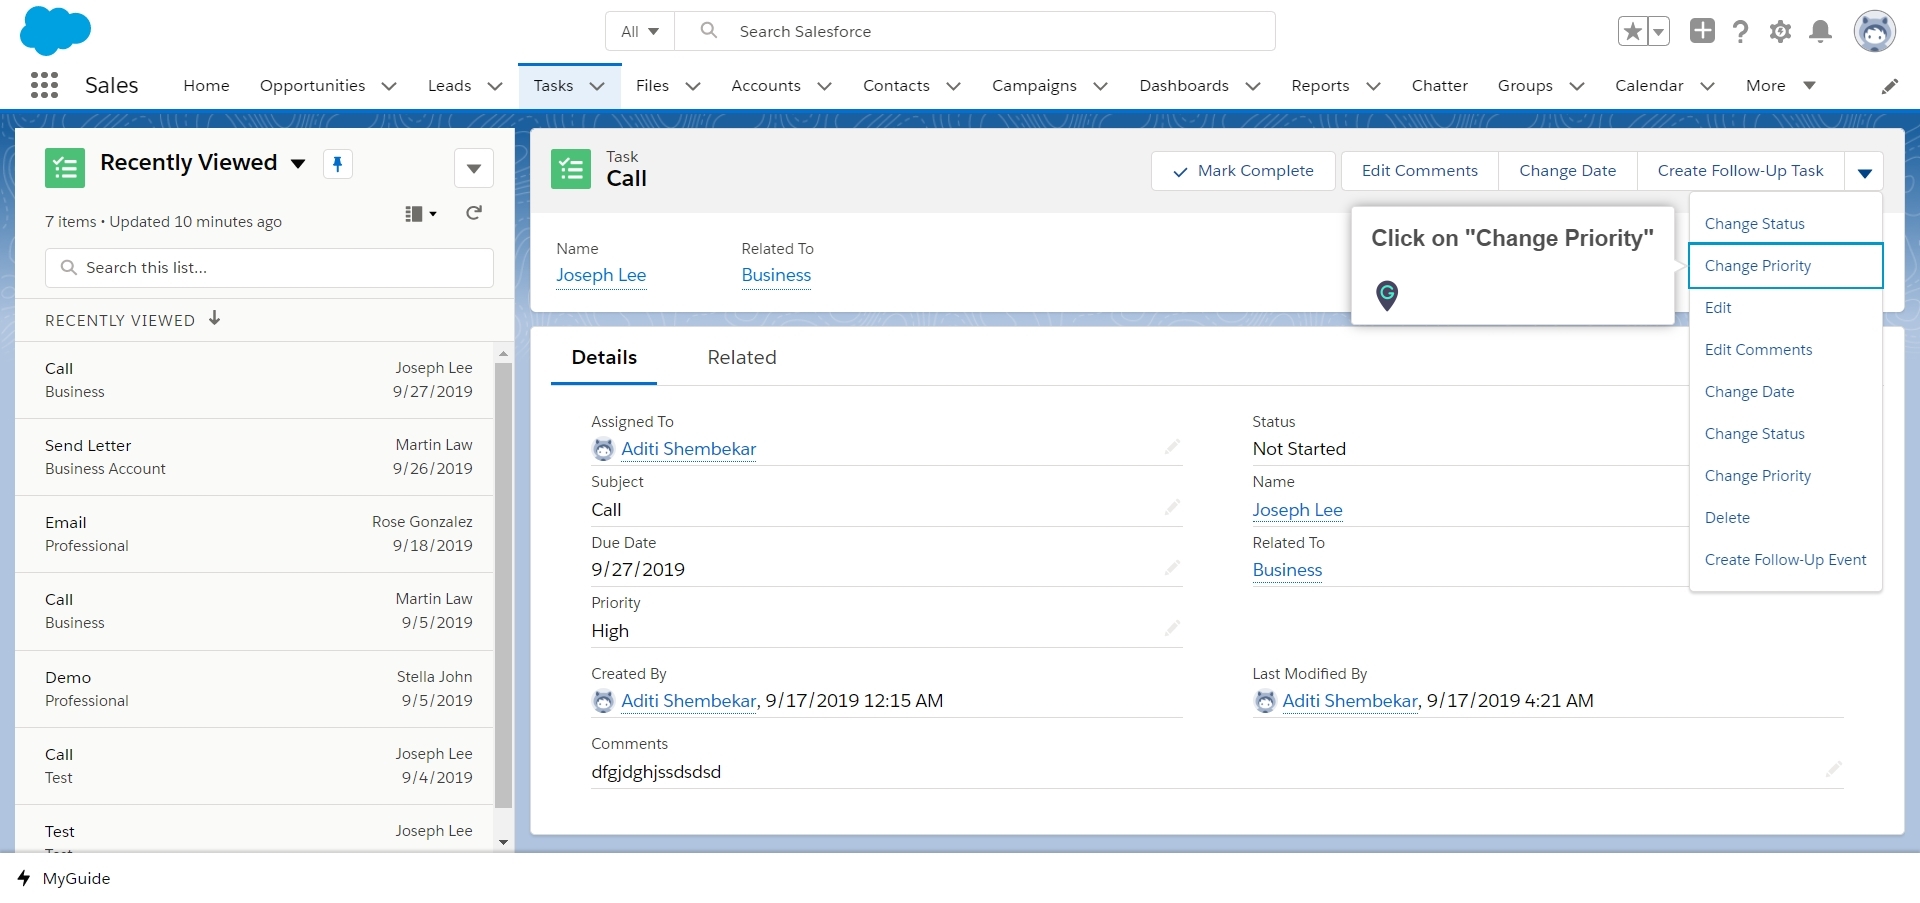The image size is (1920, 903).
Task: Refresh the Recently Viewed list
Action: [474, 213]
